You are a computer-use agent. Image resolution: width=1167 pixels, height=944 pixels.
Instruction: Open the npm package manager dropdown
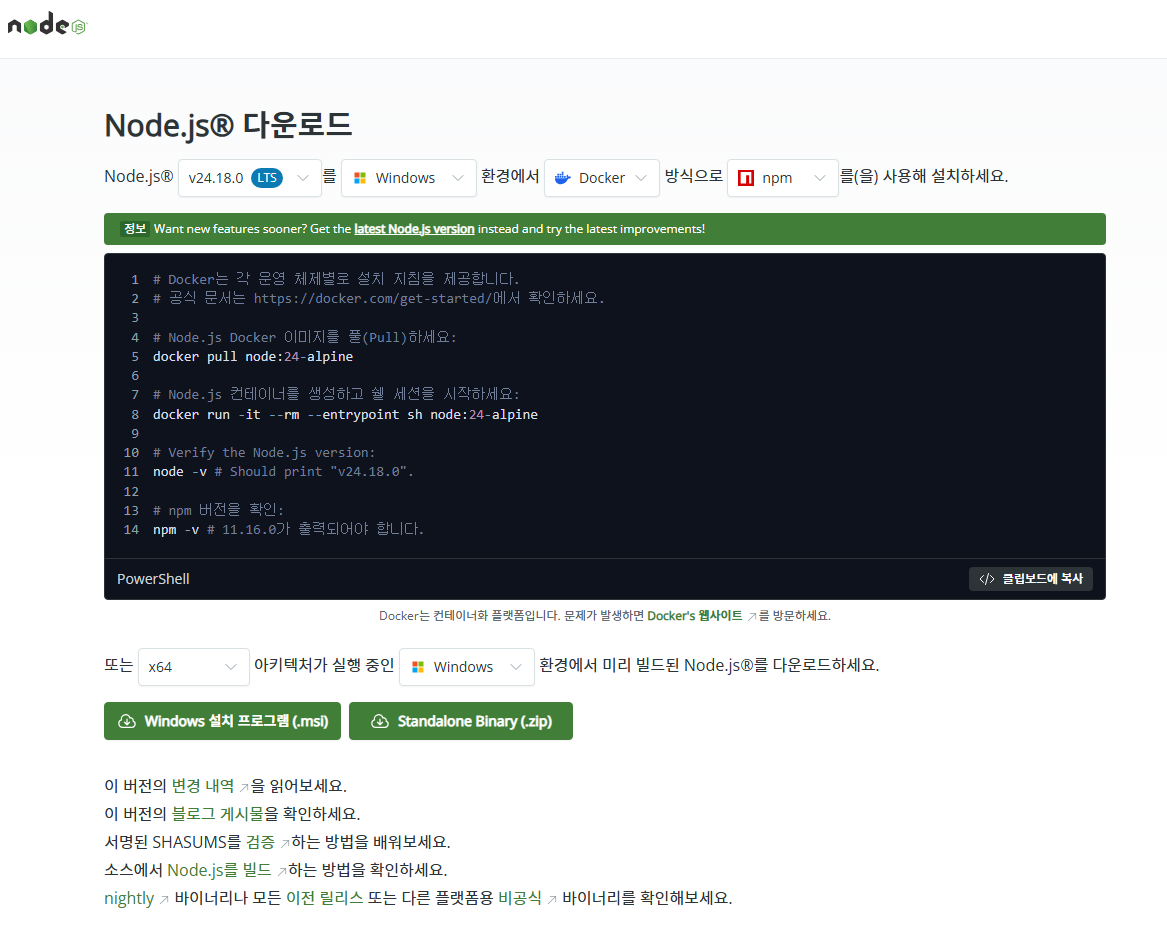[782, 178]
